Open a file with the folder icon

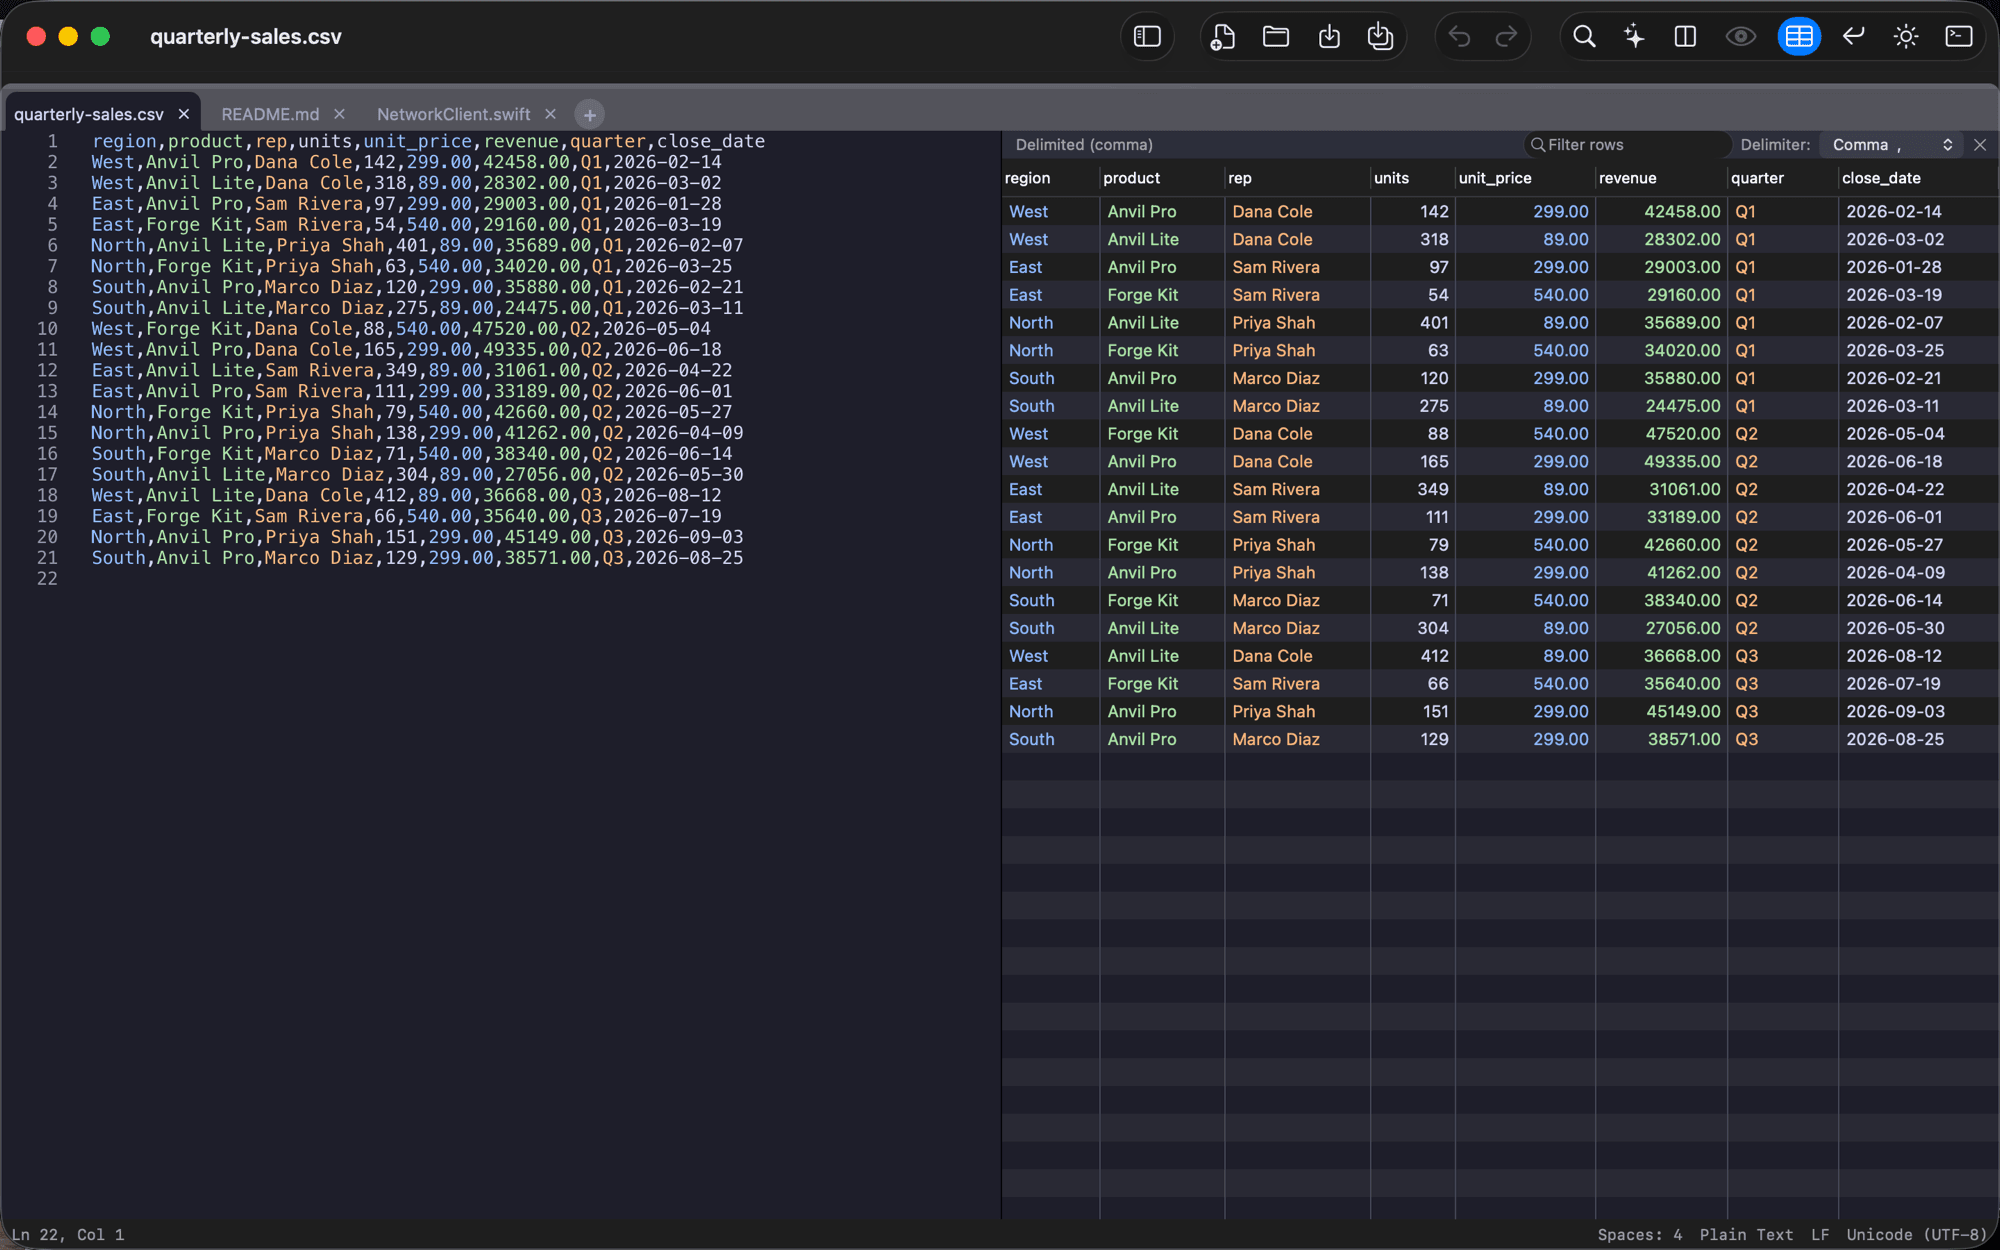[x=1275, y=37]
